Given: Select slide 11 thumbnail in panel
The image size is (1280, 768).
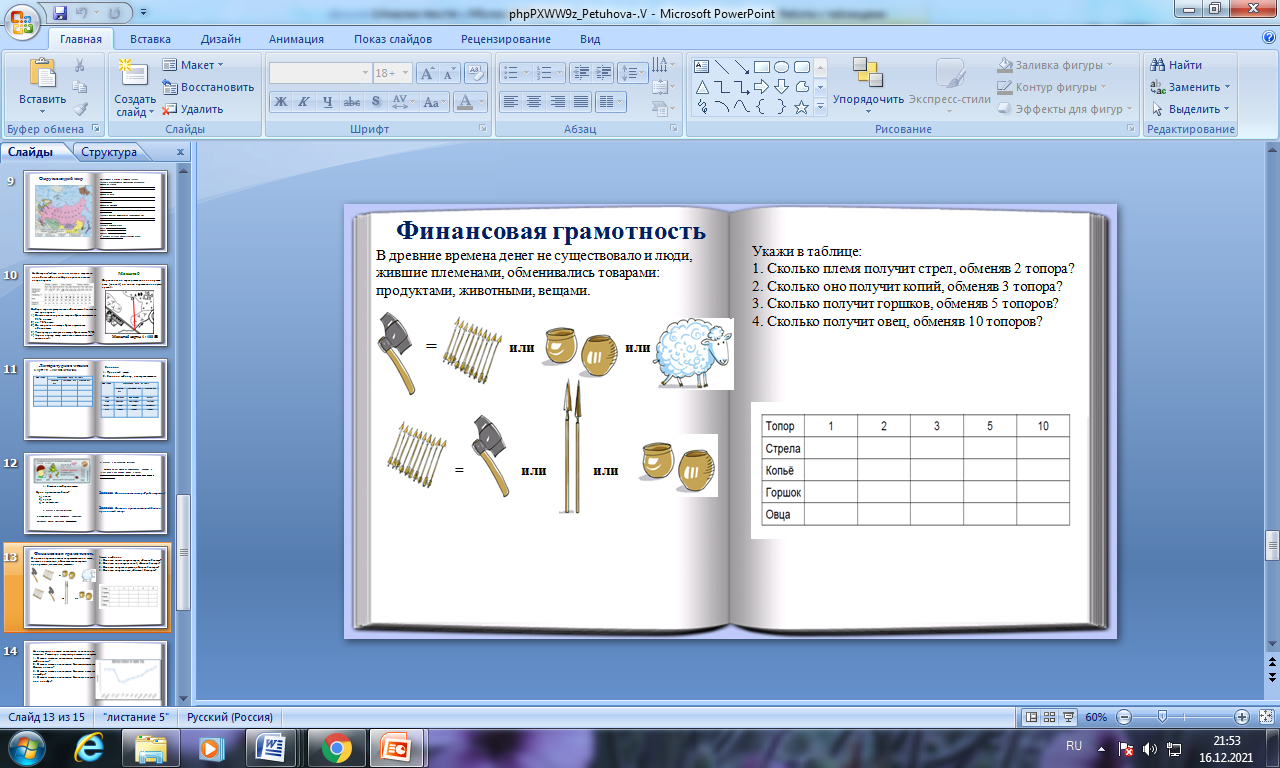Looking at the screenshot, I should (95, 399).
